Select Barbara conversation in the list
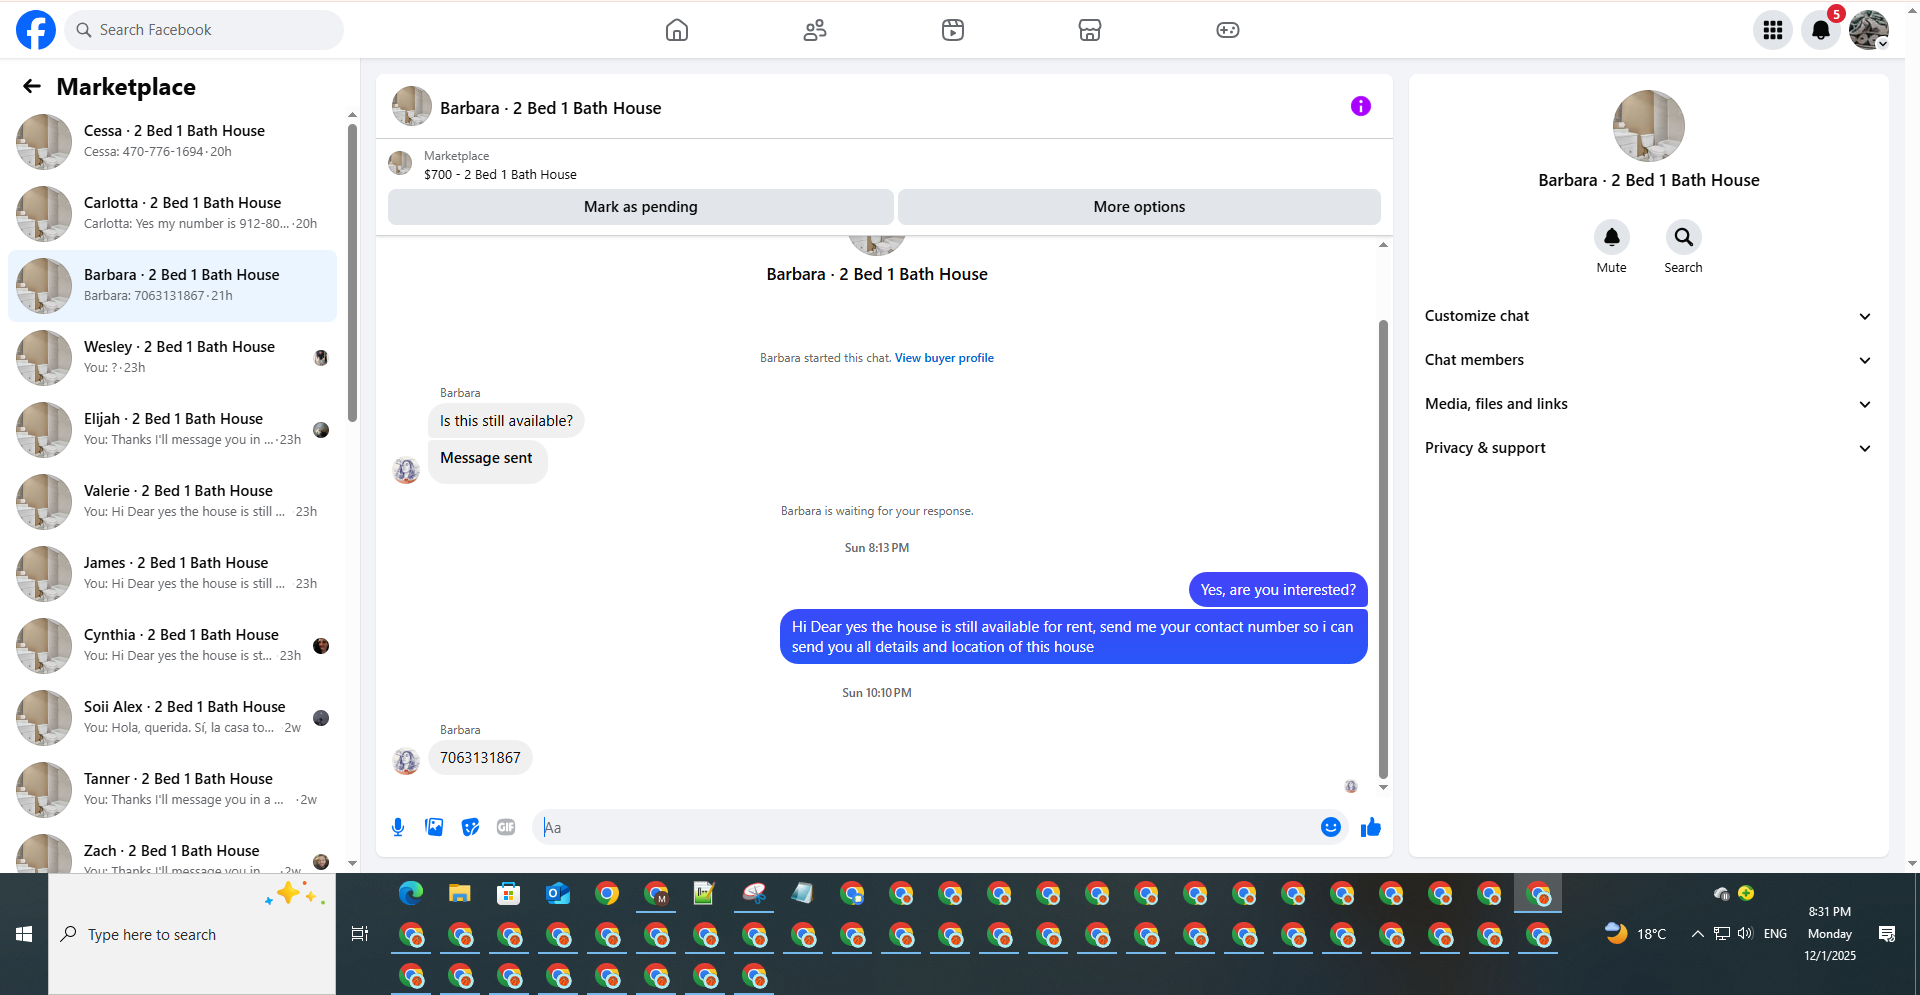 [x=172, y=285]
